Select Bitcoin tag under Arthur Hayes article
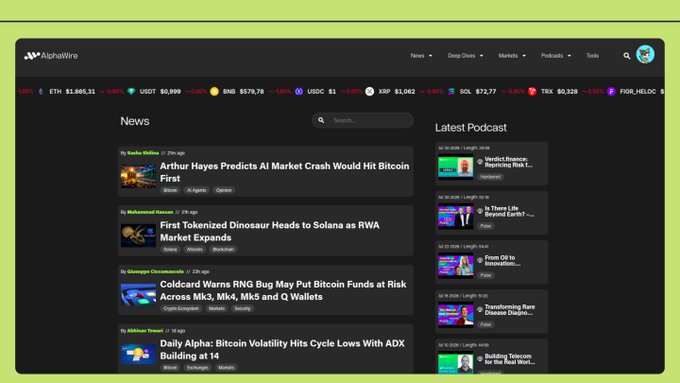 tap(170, 190)
